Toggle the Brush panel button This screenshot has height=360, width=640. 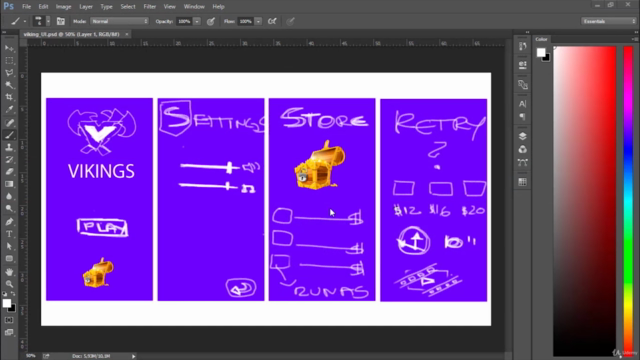(x=60, y=21)
